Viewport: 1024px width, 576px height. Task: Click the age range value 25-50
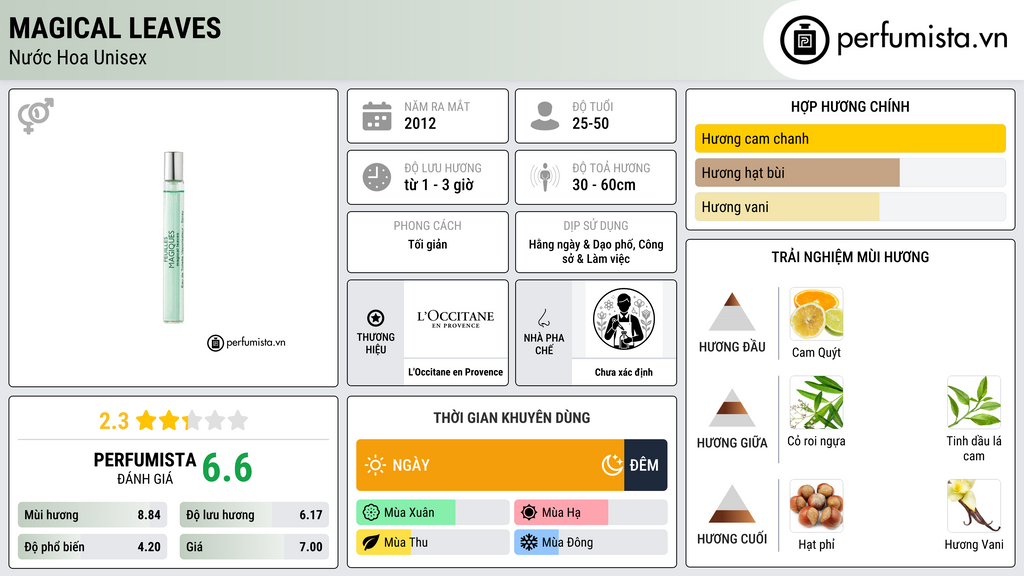click(590, 123)
